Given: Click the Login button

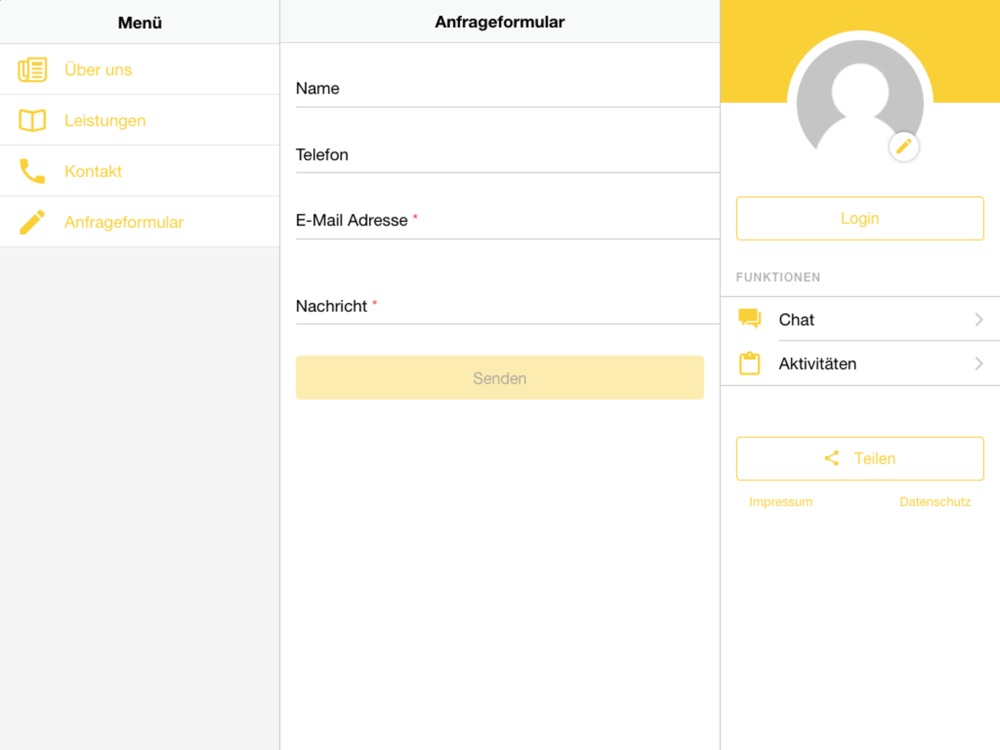Looking at the screenshot, I should click(x=860, y=218).
